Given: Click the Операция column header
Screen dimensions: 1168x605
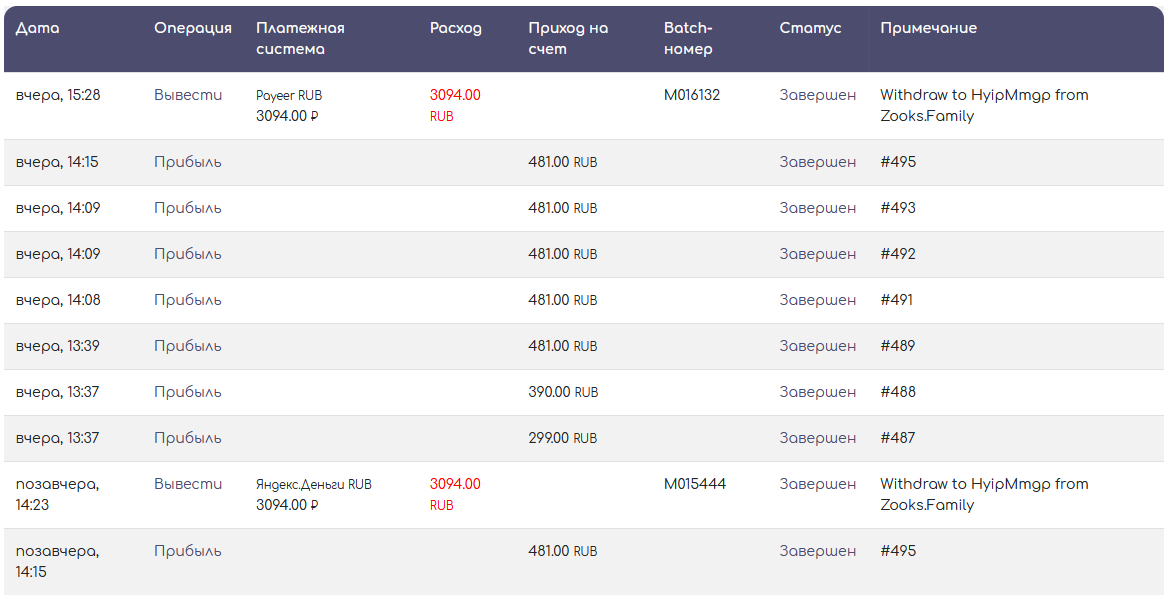Looking at the screenshot, I should 193,28.
